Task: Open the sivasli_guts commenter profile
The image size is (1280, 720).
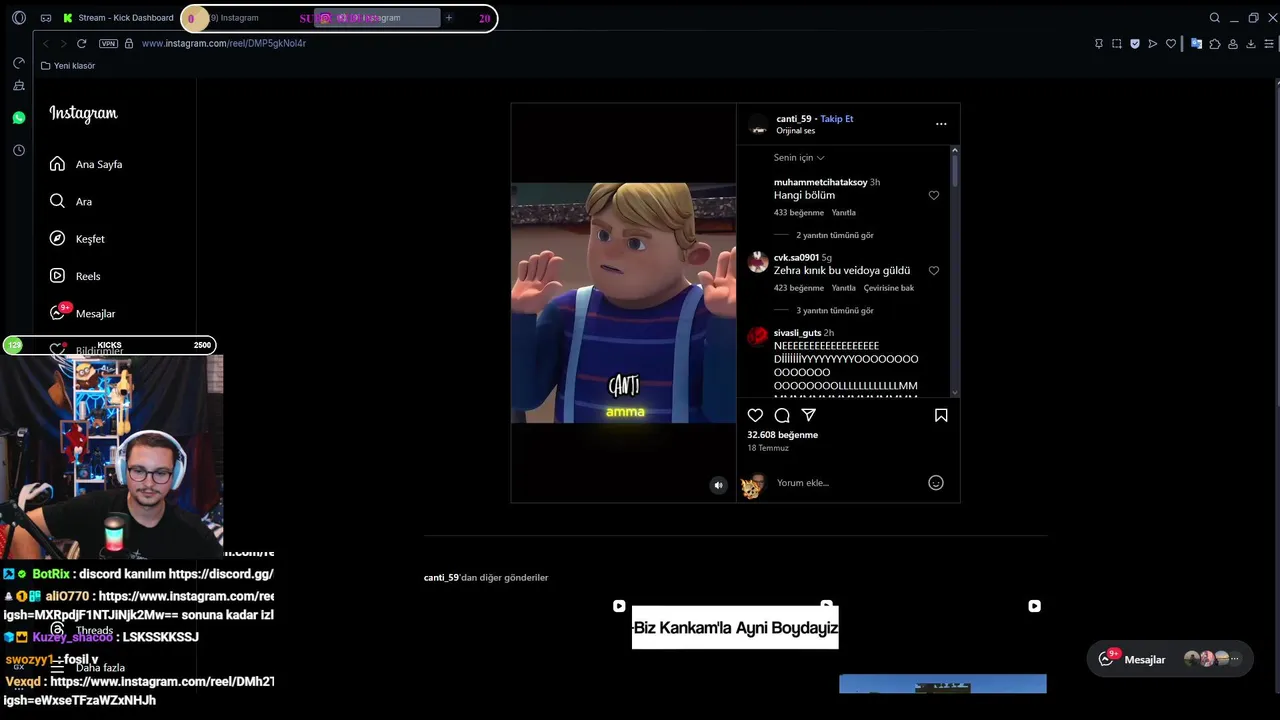Action: pyautogui.click(x=797, y=333)
